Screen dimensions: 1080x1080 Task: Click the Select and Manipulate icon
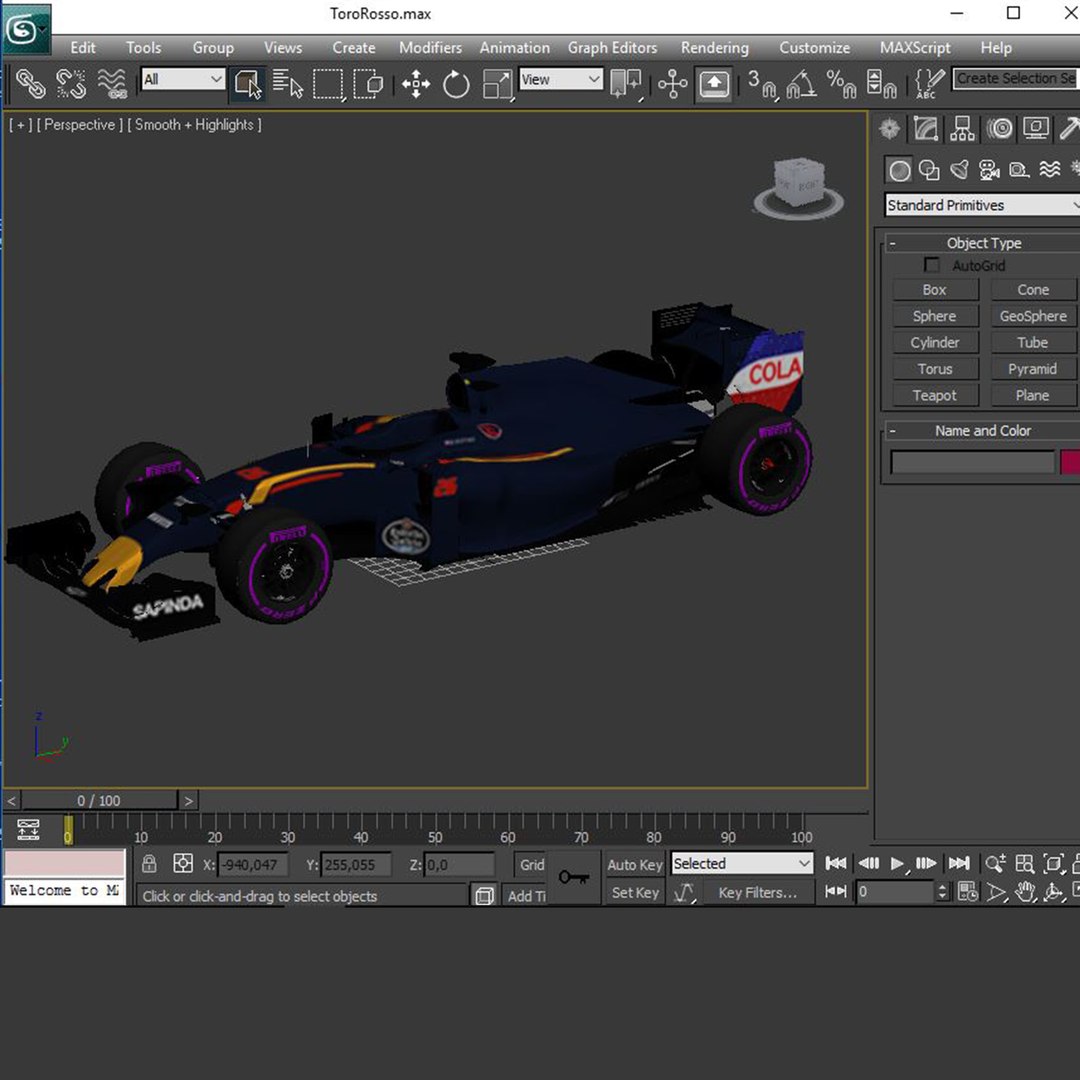pyautogui.click(x=672, y=83)
